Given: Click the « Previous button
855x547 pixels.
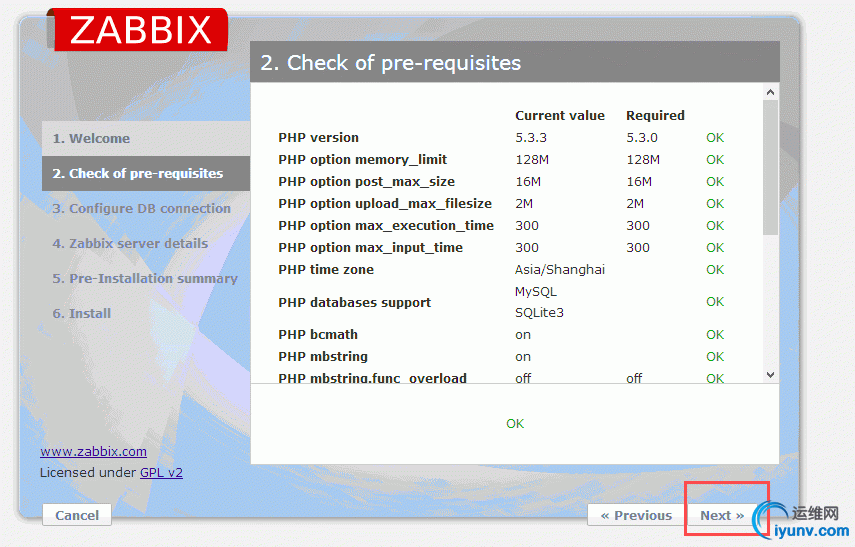Looking at the screenshot, I should (636, 515).
